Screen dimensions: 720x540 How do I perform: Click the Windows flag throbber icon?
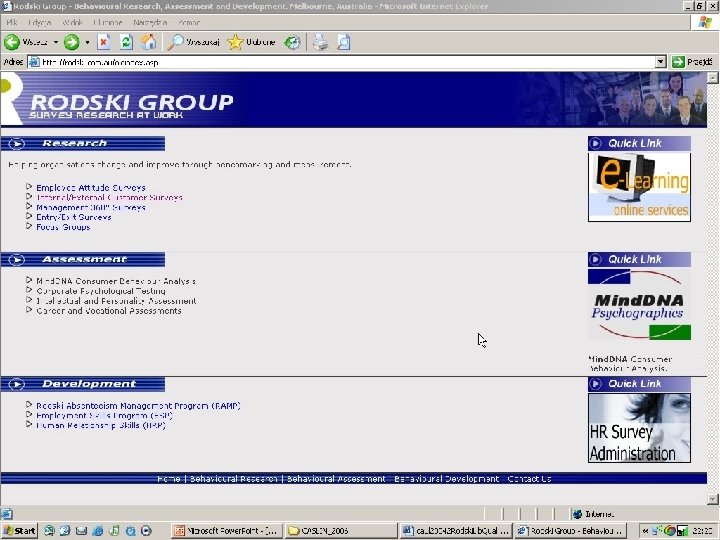[x=705, y=22]
